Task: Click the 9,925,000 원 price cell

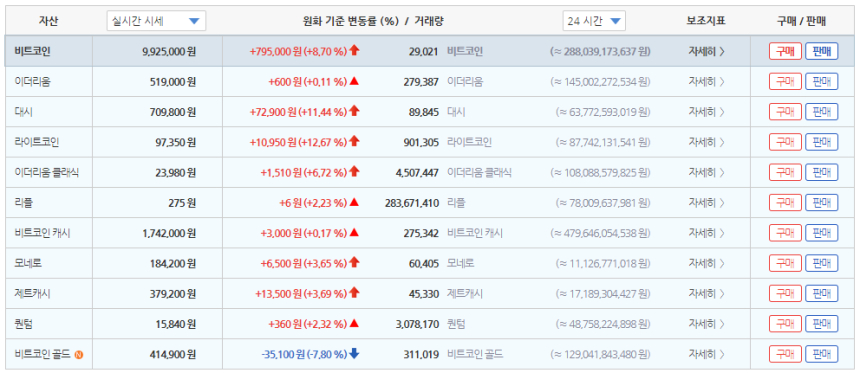Action: [x=168, y=52]
